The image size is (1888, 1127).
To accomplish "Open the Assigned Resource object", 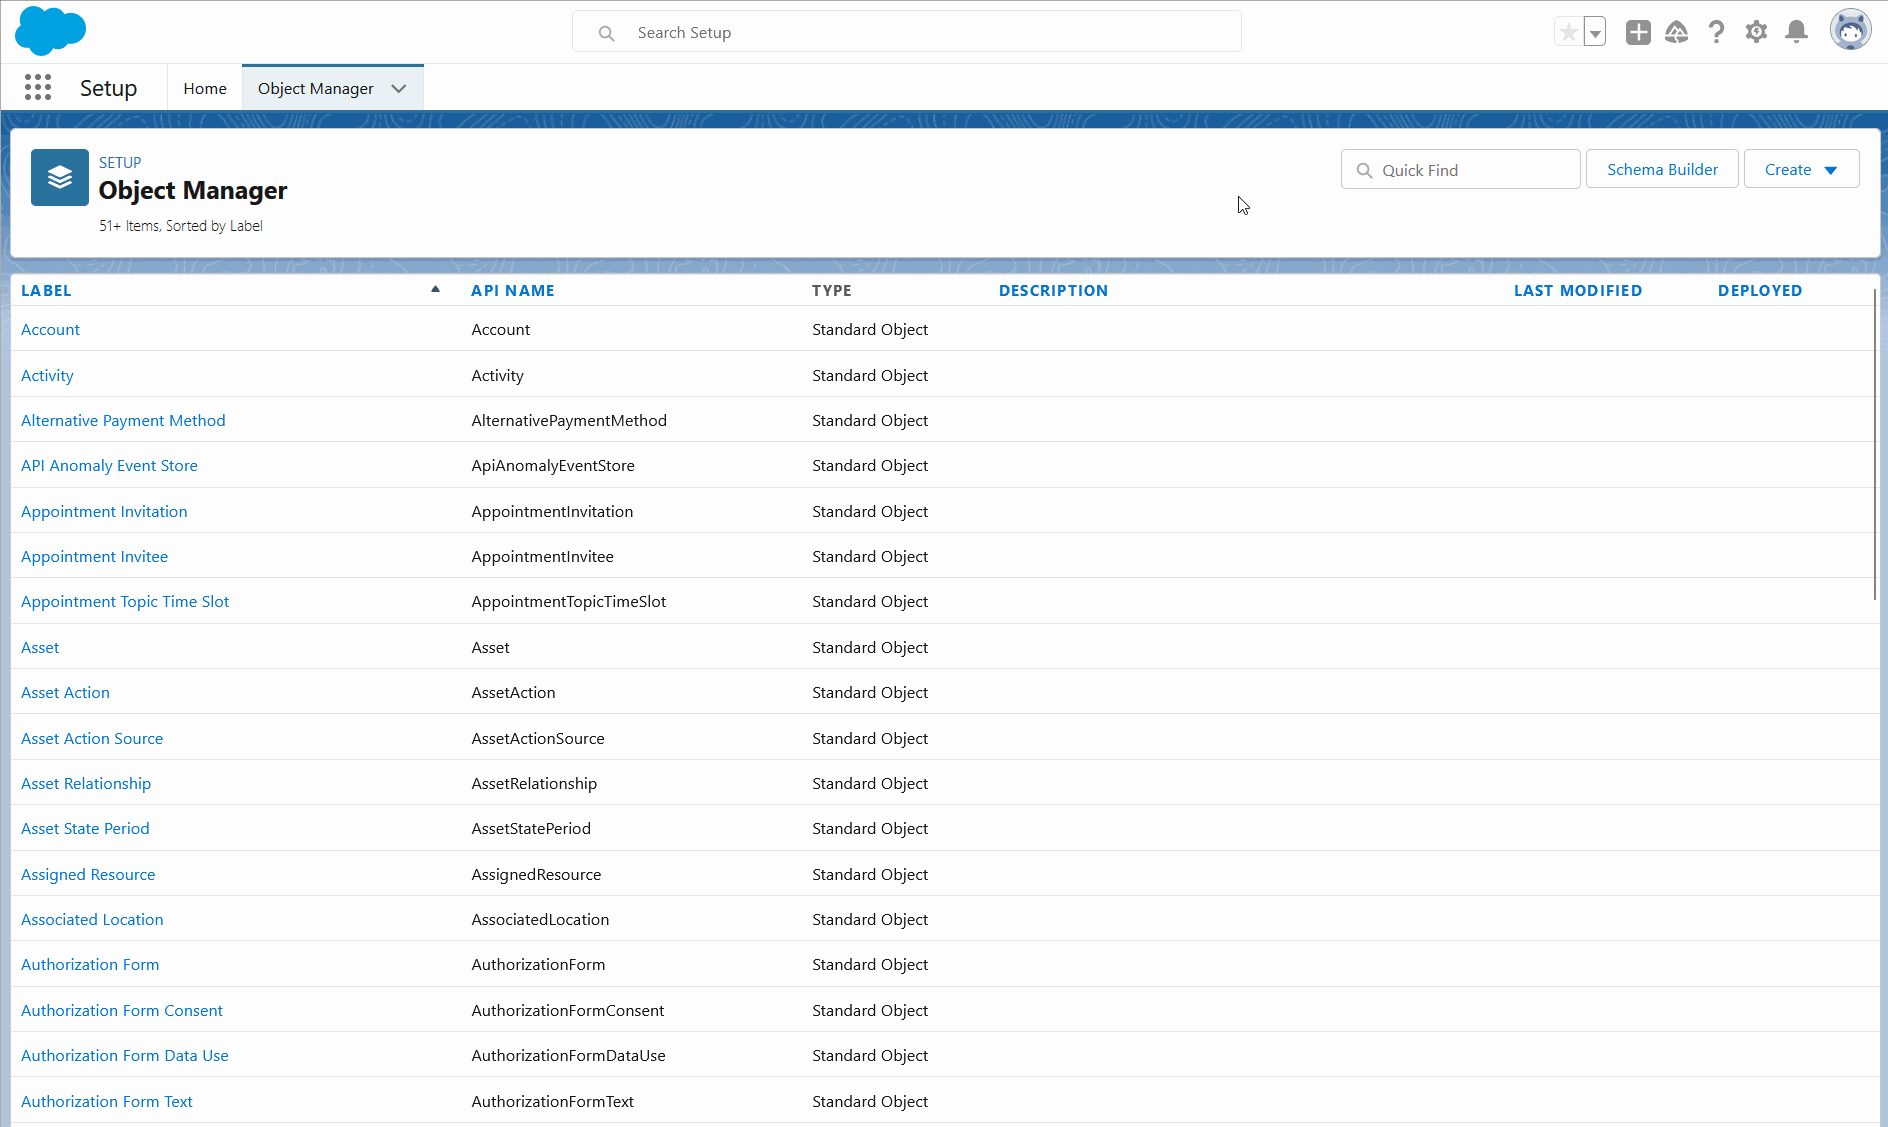I will pyautogui.click(x=88, y=875).
